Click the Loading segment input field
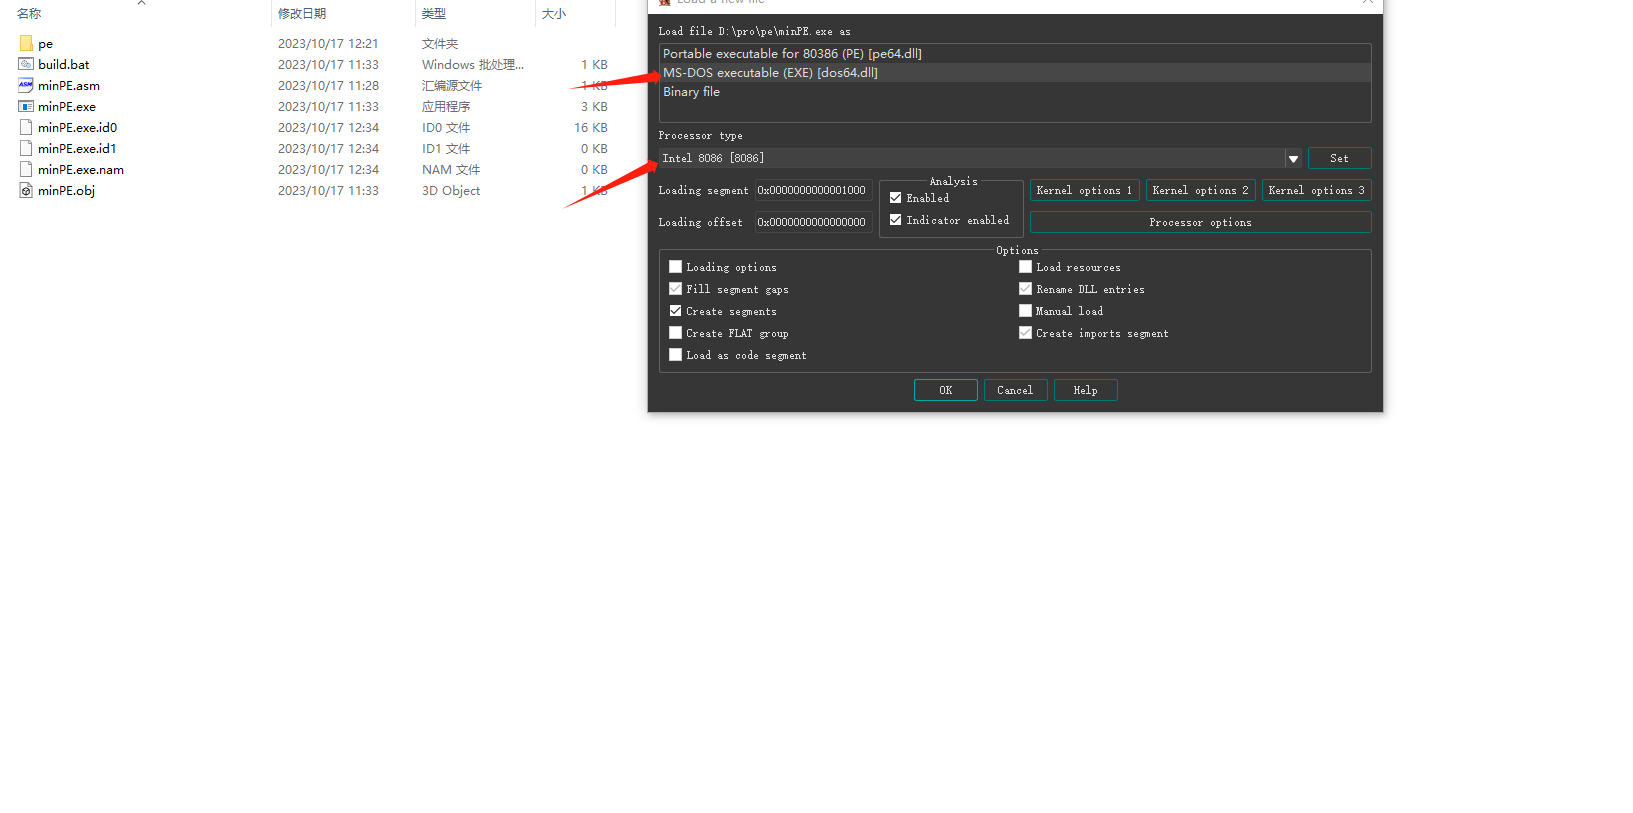The width and height of the screenshot is (1633, 813). coord(813,191)
